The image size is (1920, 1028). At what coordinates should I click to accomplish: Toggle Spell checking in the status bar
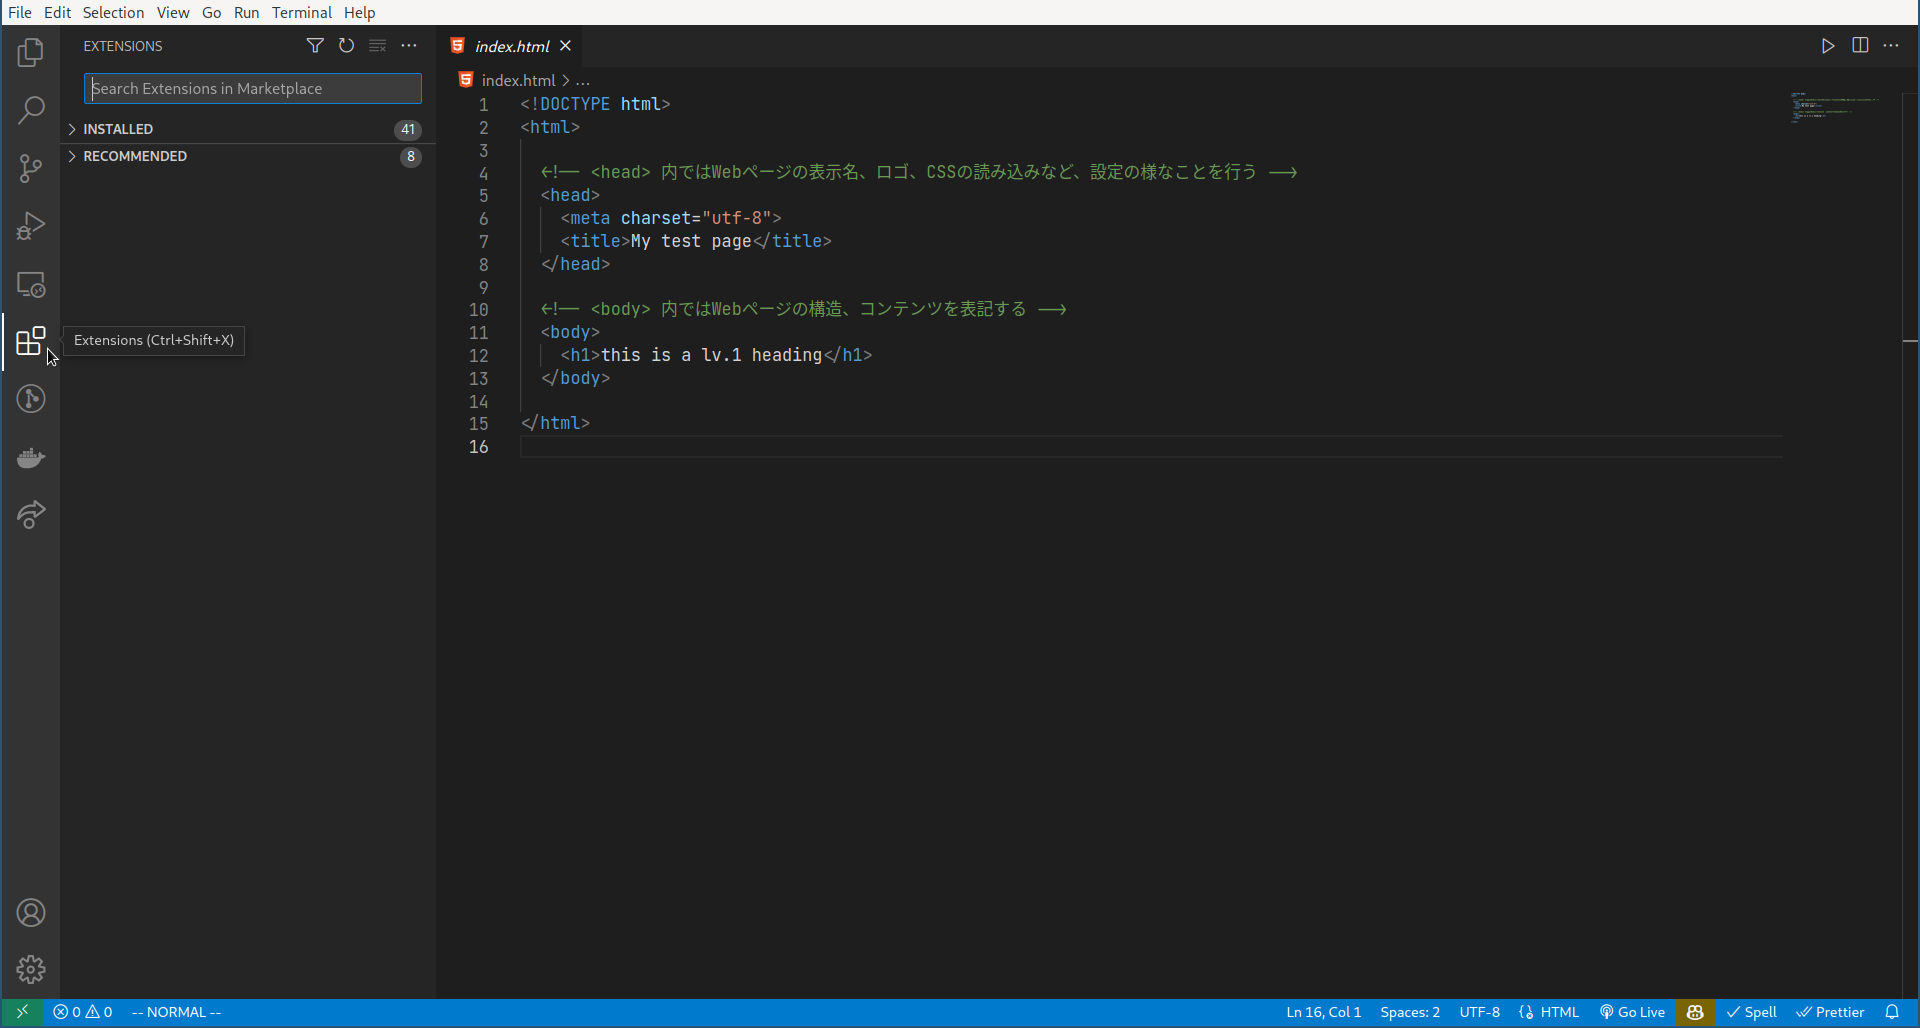click(x=1752, y=1012)
